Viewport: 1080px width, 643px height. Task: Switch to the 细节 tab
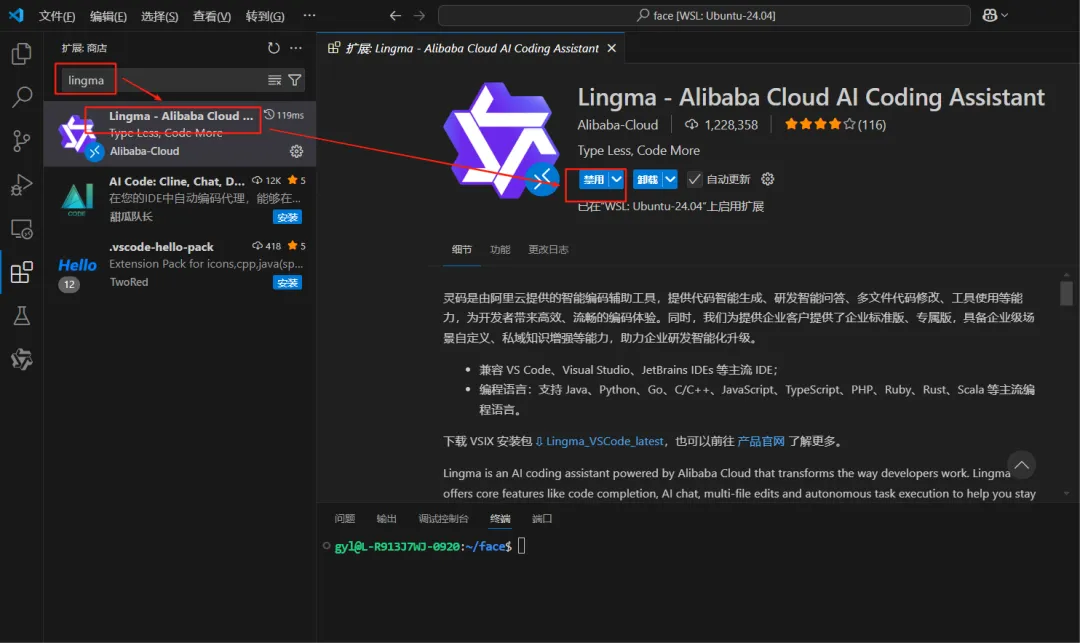point(461,249)
